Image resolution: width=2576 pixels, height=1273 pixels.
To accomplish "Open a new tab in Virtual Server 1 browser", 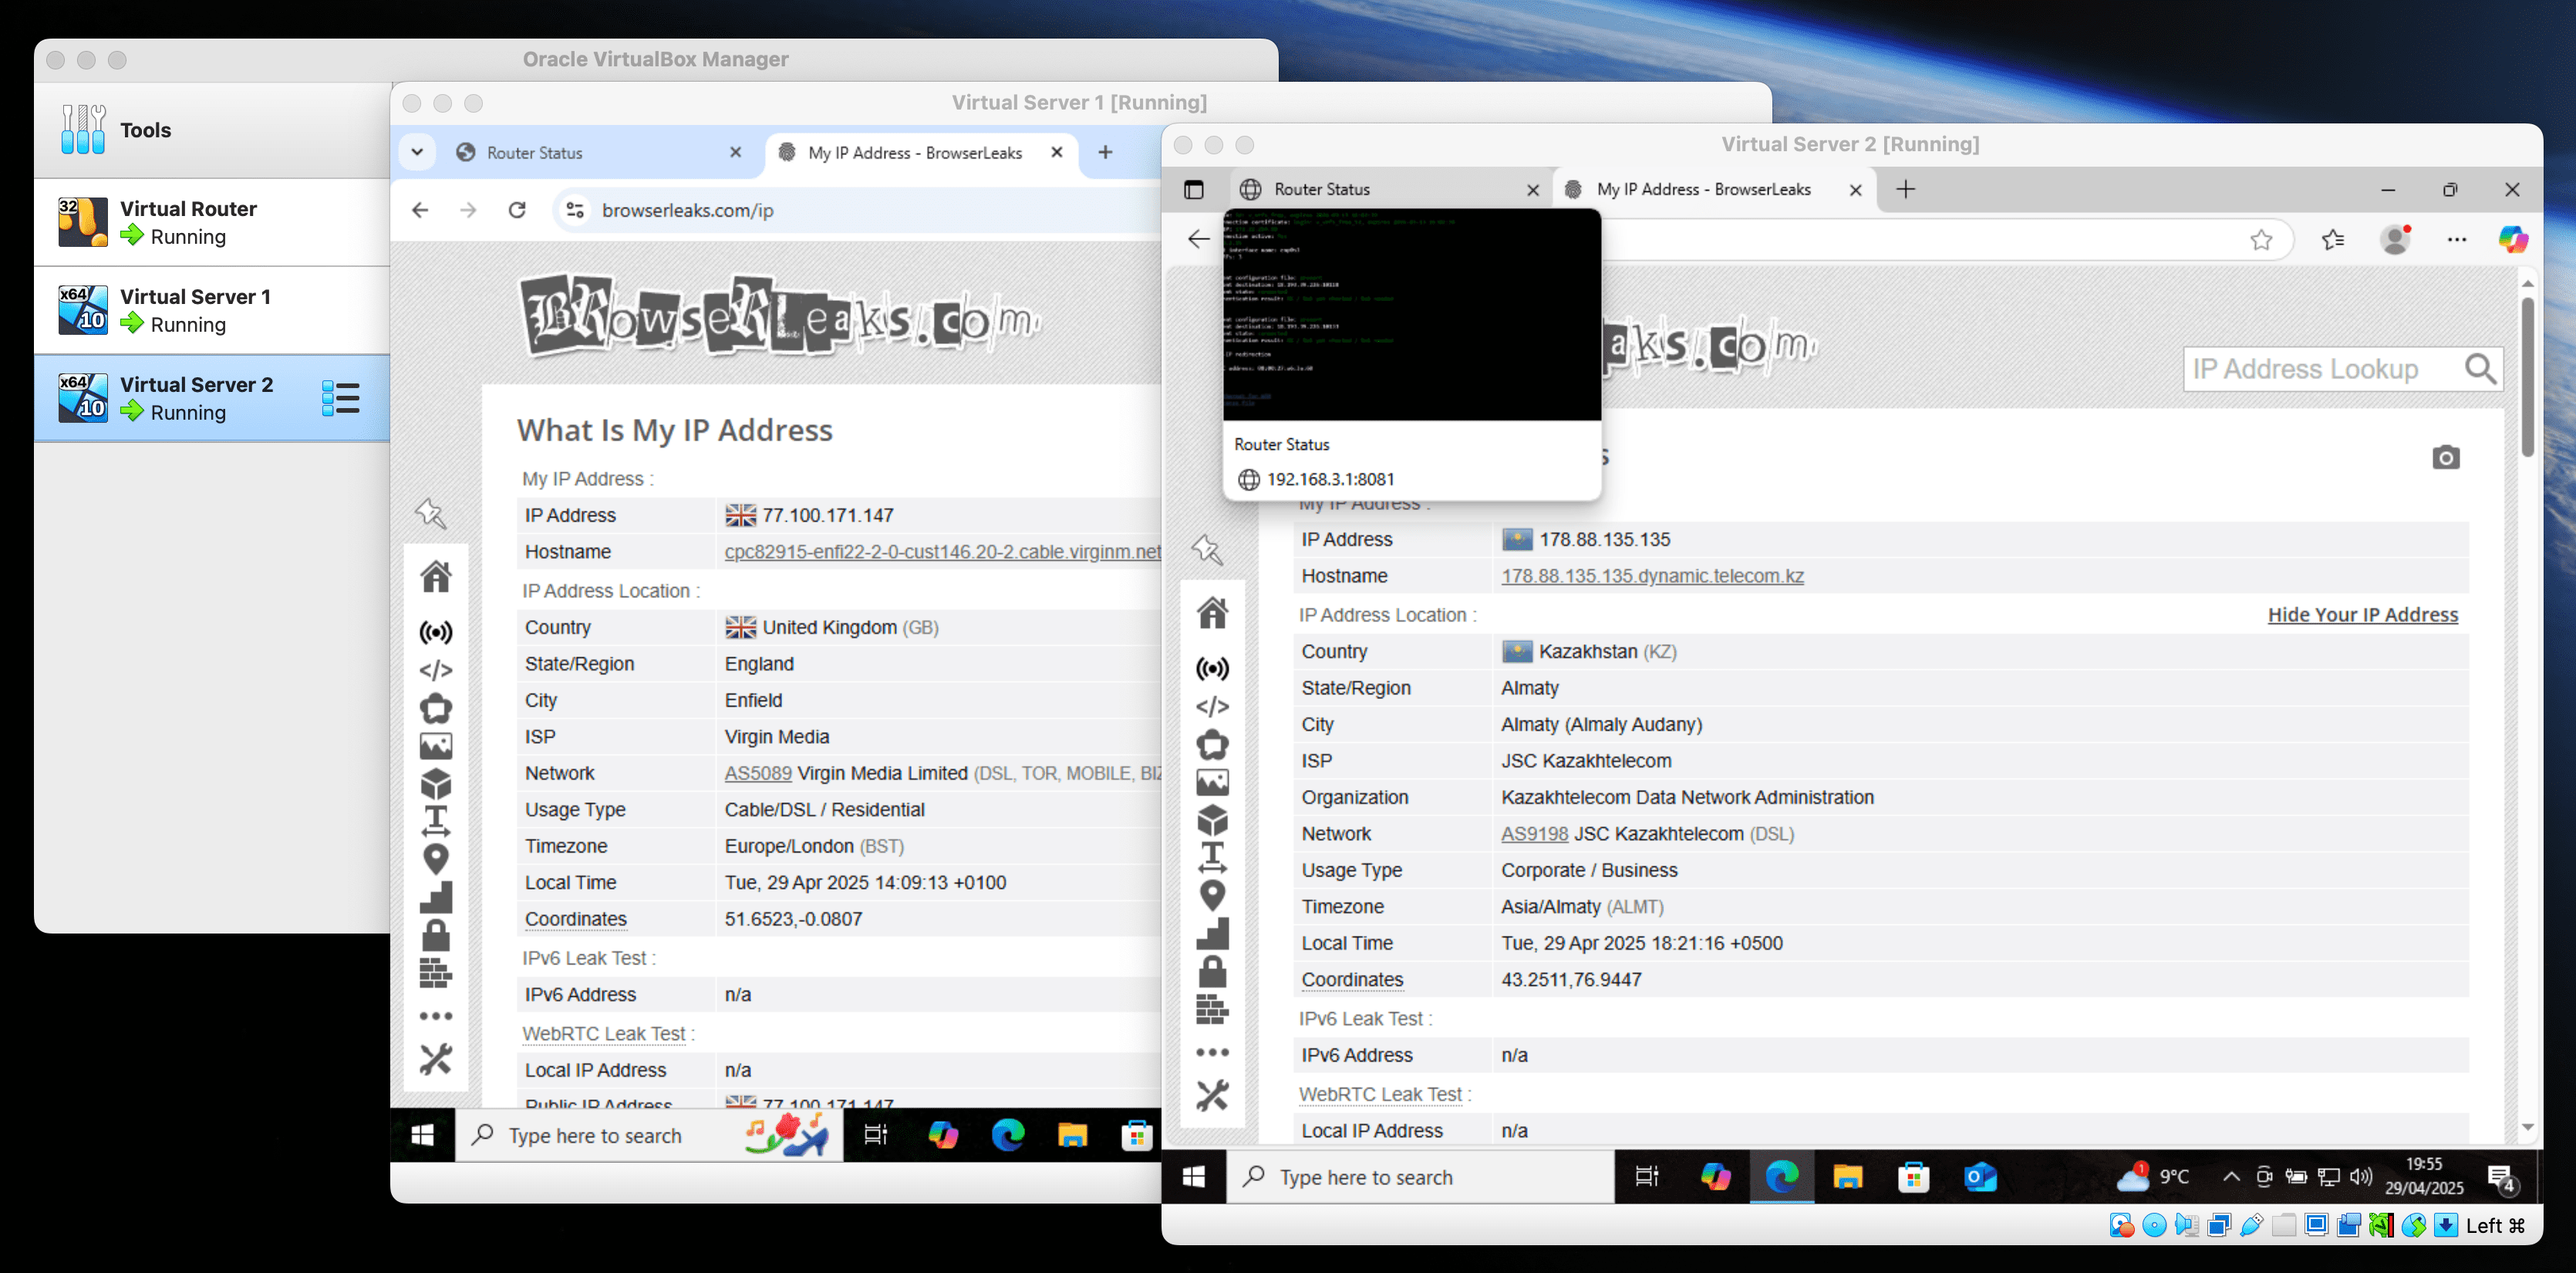I will 1105,152.
